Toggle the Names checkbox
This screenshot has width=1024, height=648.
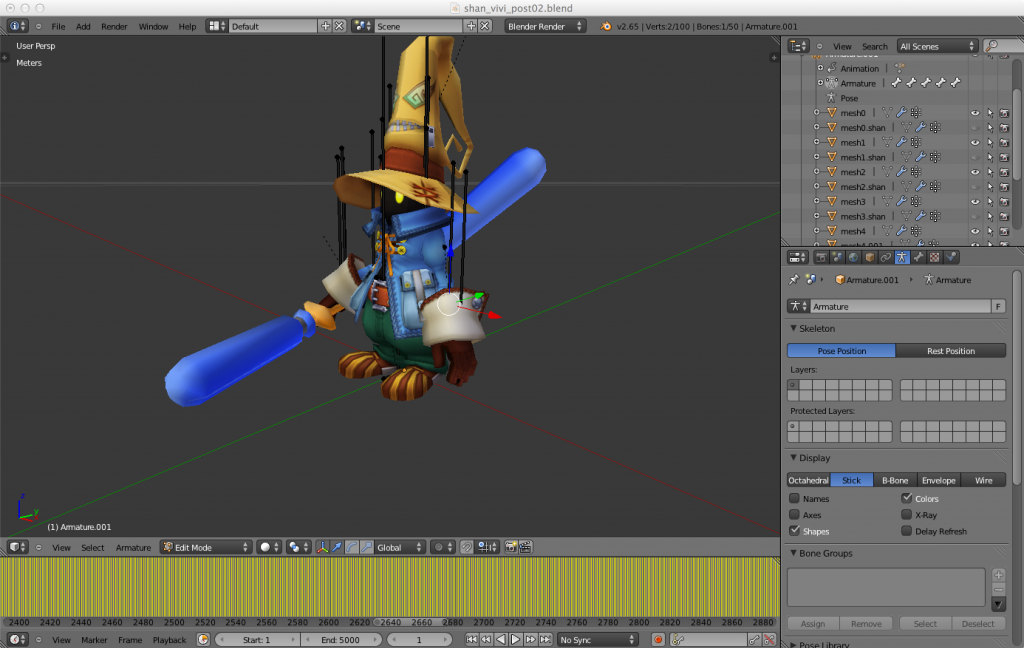[x=794, y=498]
